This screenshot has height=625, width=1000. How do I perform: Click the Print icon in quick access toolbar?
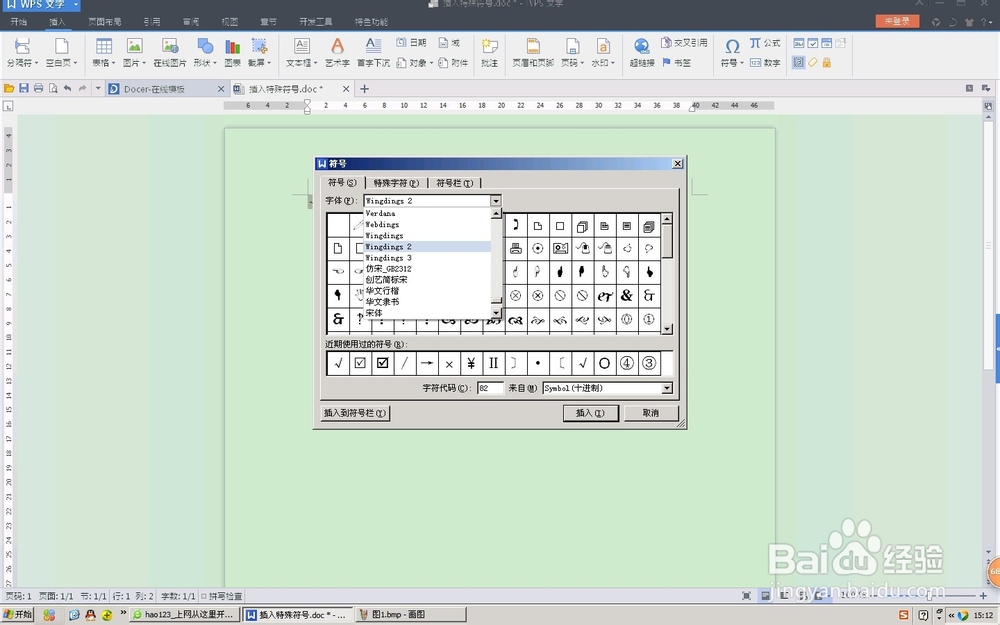tap(38, 88)
